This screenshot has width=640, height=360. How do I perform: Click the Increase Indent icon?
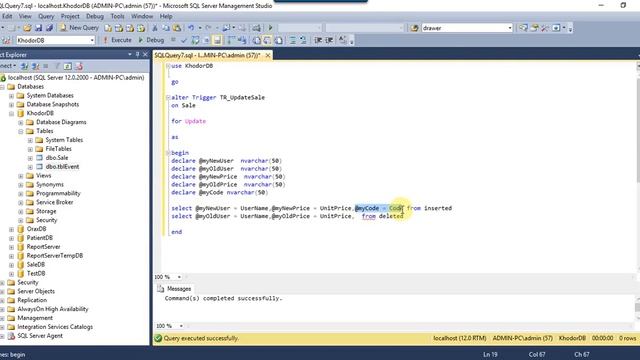[x=329, y=40]
